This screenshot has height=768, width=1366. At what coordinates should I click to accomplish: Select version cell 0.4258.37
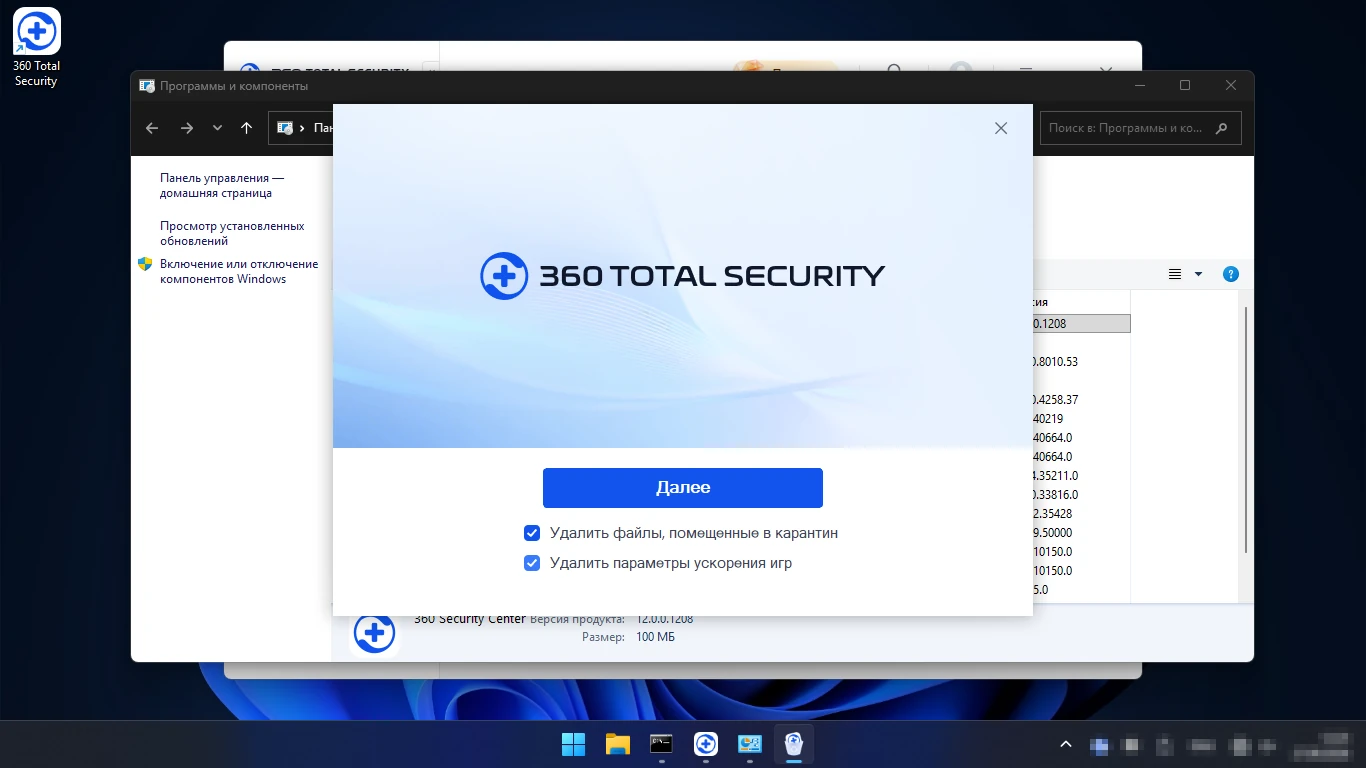click(1055, 399)
